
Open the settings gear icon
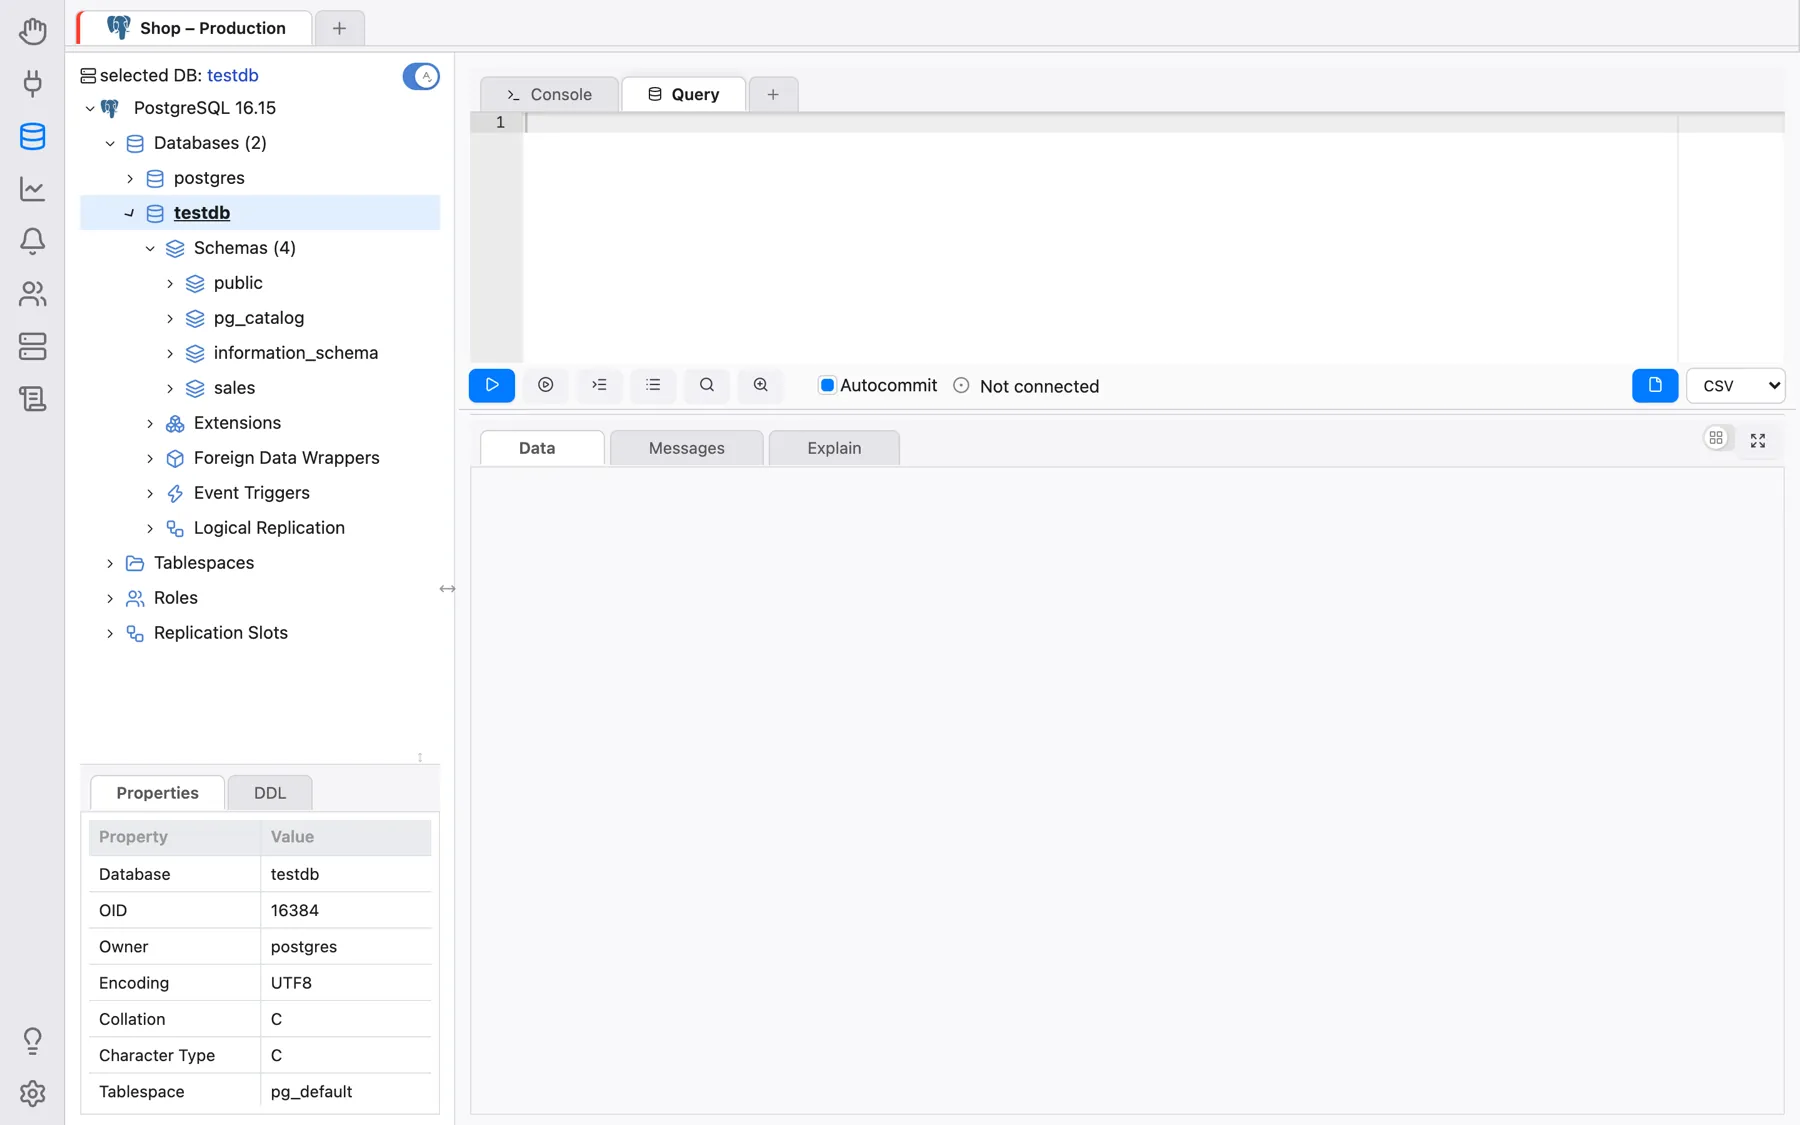coord(32,1094)
